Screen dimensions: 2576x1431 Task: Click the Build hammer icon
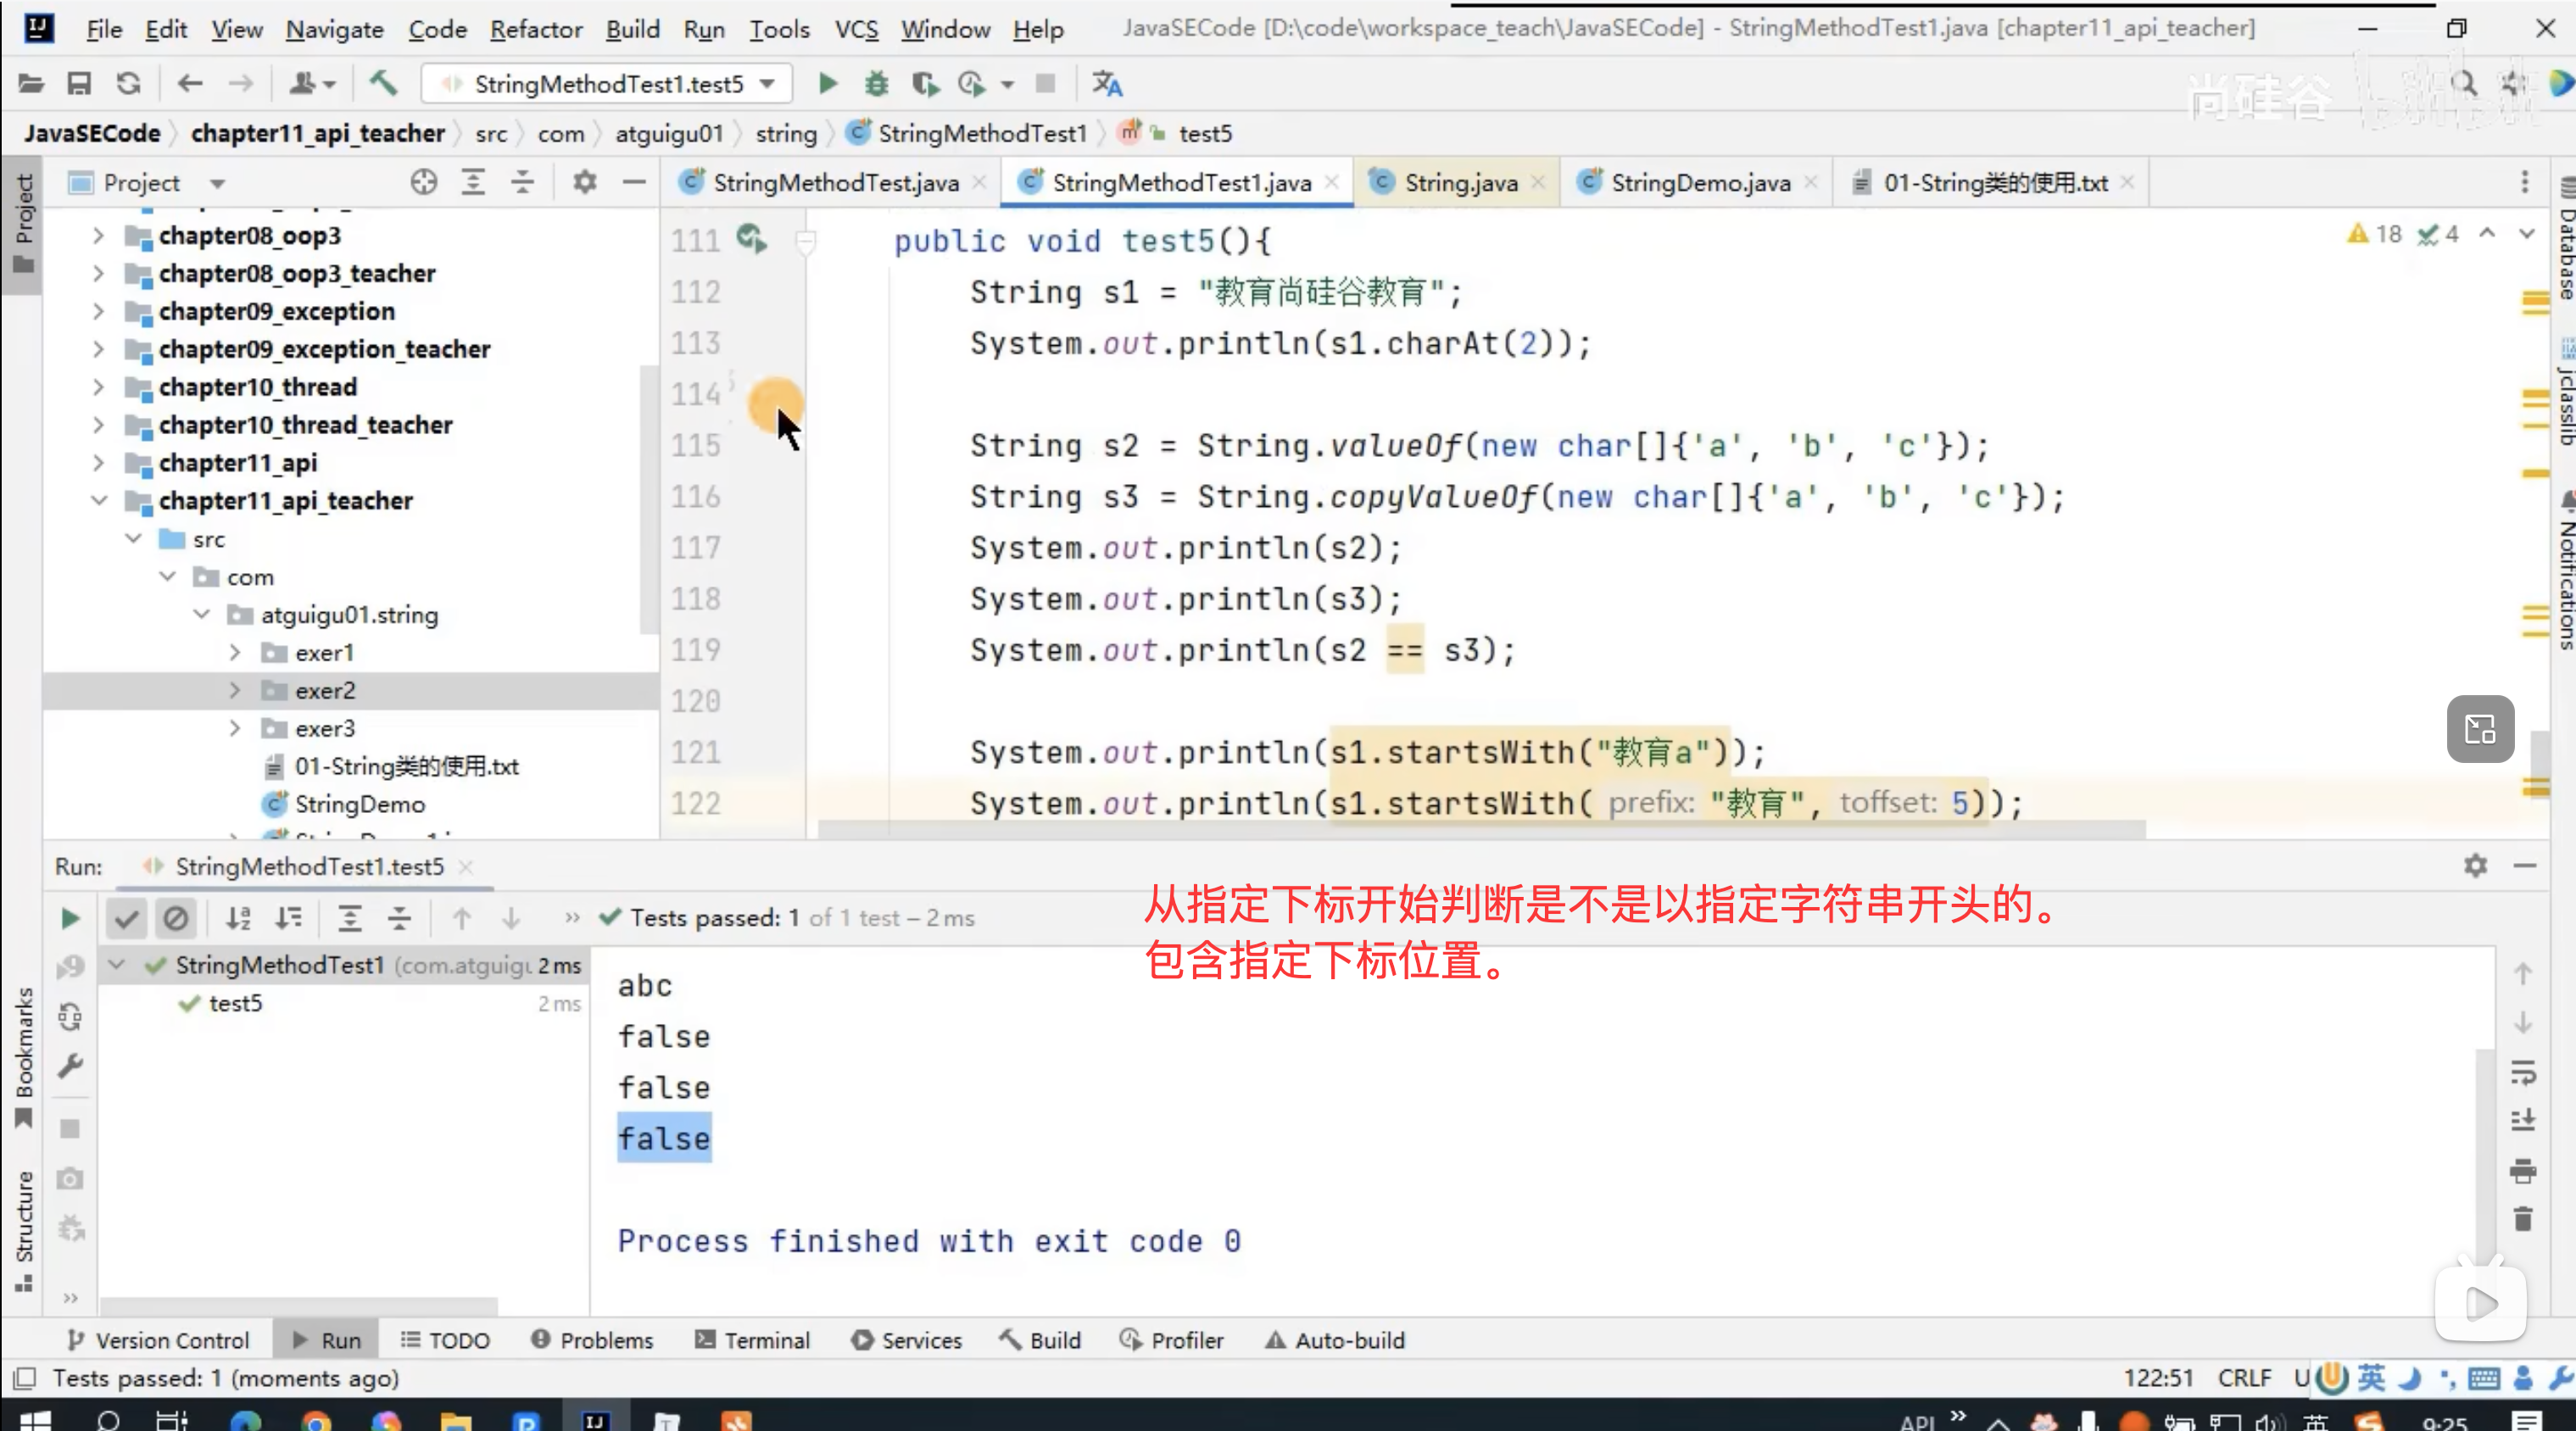383,84
